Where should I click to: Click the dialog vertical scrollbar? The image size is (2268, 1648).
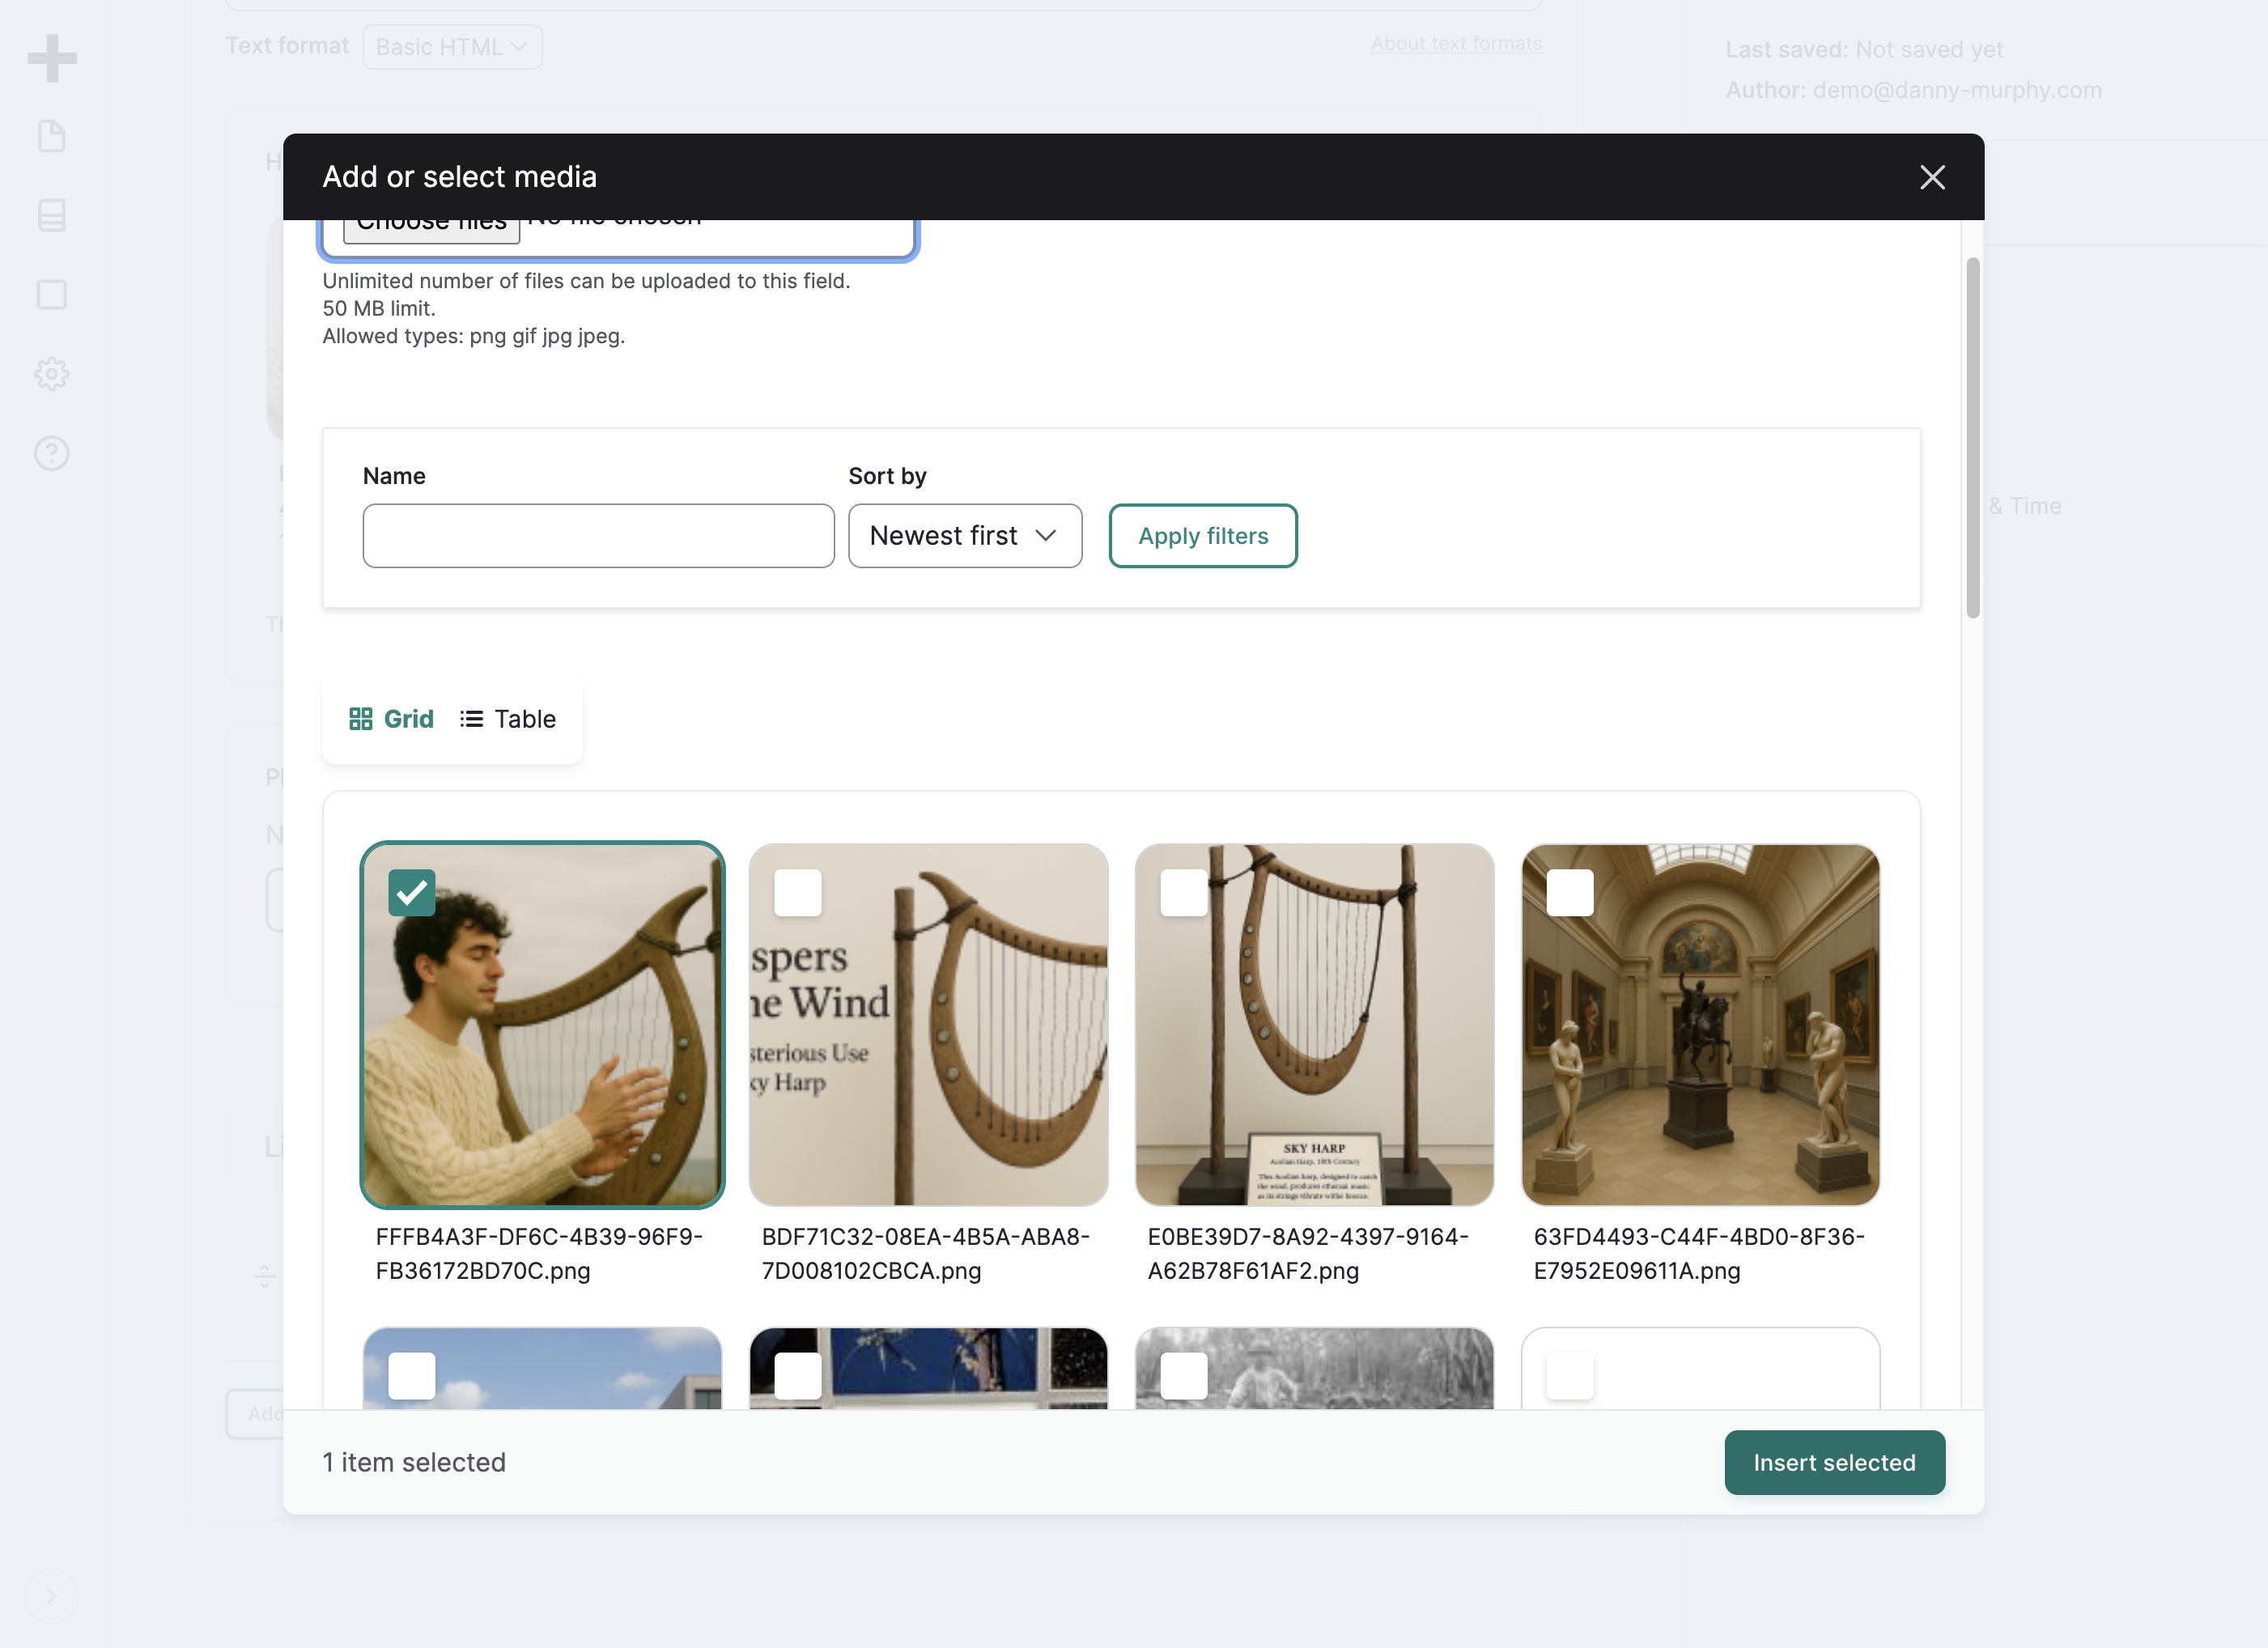1972,438
